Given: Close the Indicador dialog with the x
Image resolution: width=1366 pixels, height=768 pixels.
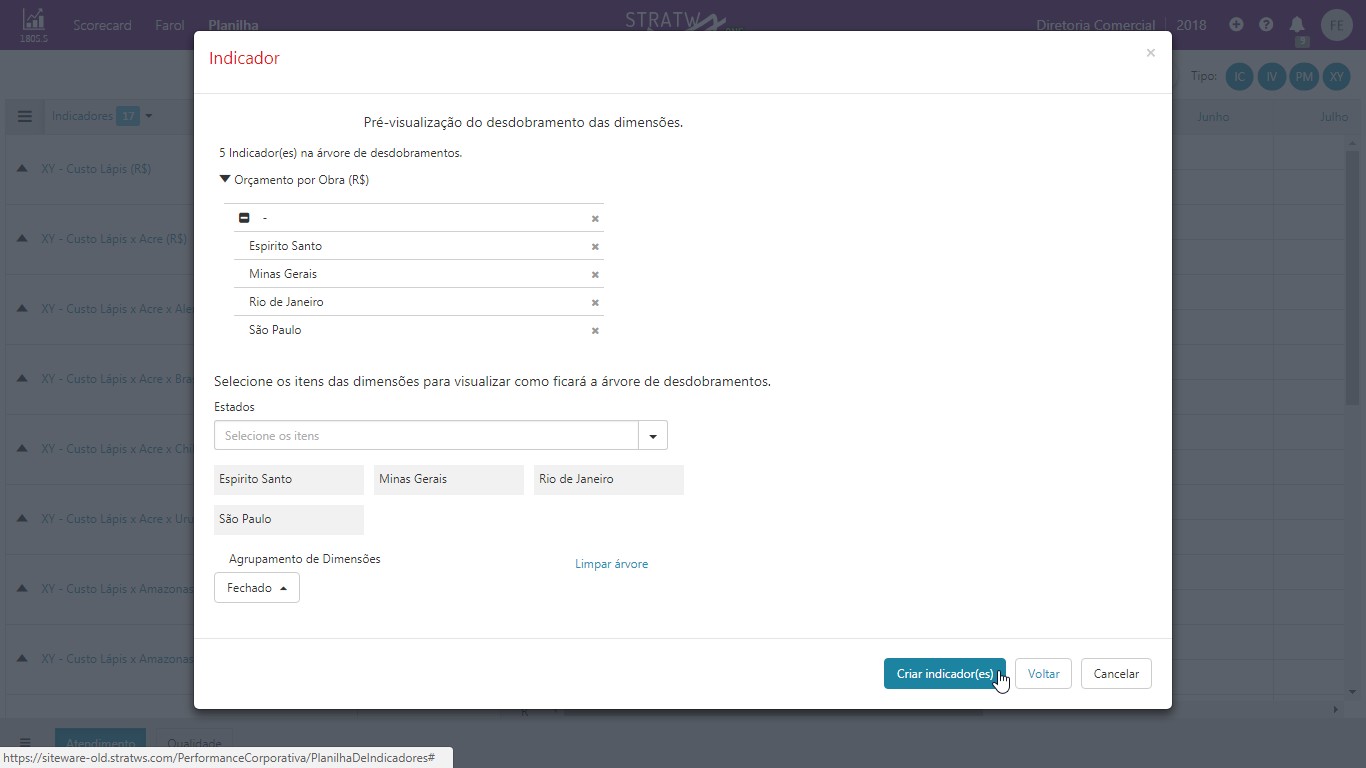Looking at the screenshot, I should [x=1151, y=53].
